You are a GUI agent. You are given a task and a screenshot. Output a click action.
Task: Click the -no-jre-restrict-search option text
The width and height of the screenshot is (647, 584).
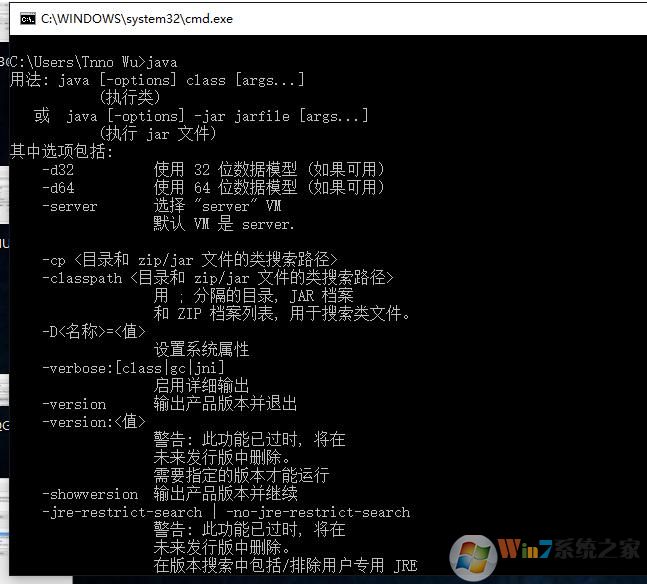coord(318,512)
